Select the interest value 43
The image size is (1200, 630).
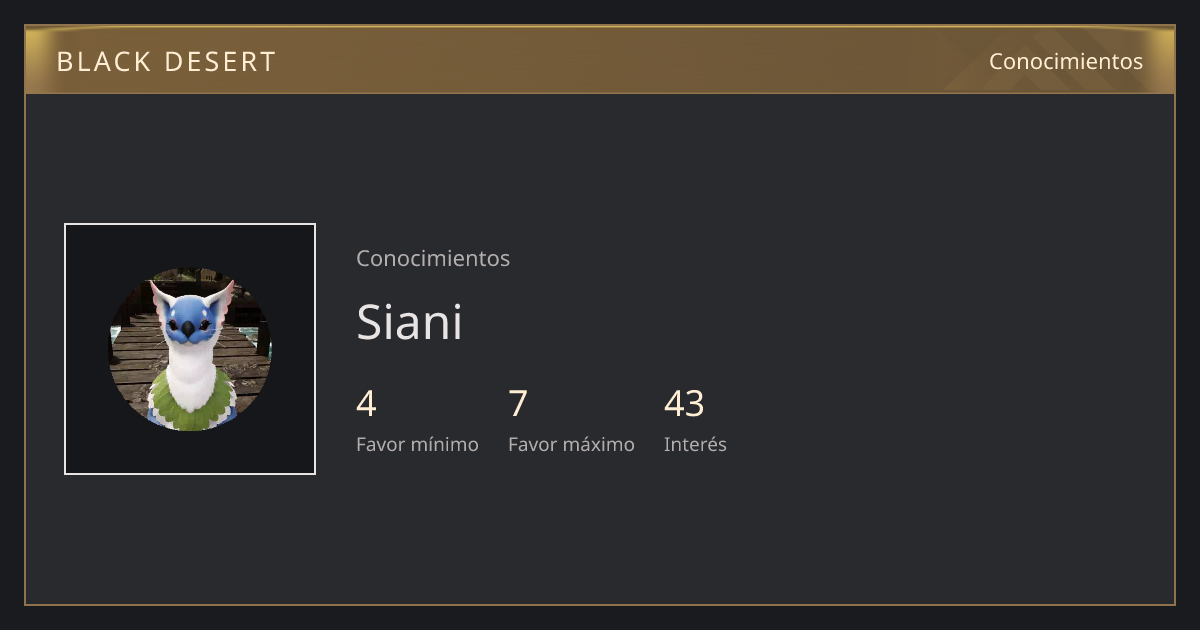pyautogui.click(x=684, y=404)
